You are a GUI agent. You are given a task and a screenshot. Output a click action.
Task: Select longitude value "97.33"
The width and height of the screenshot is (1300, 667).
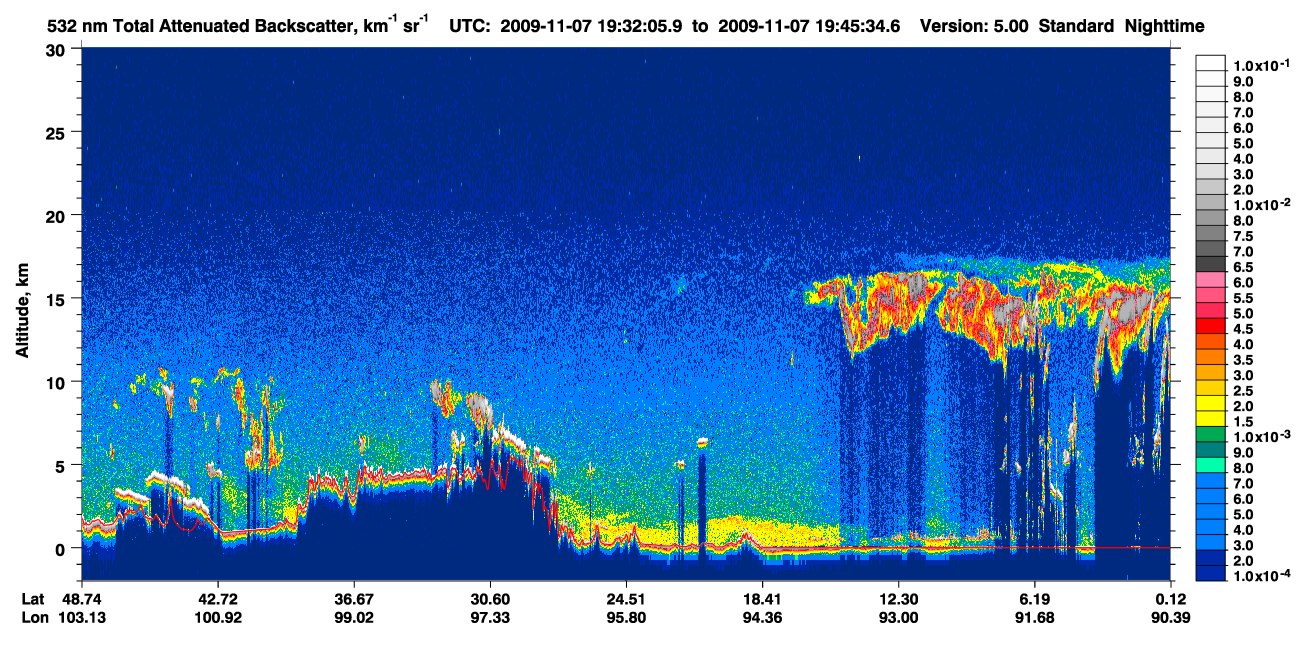click(x=489, y=617)
